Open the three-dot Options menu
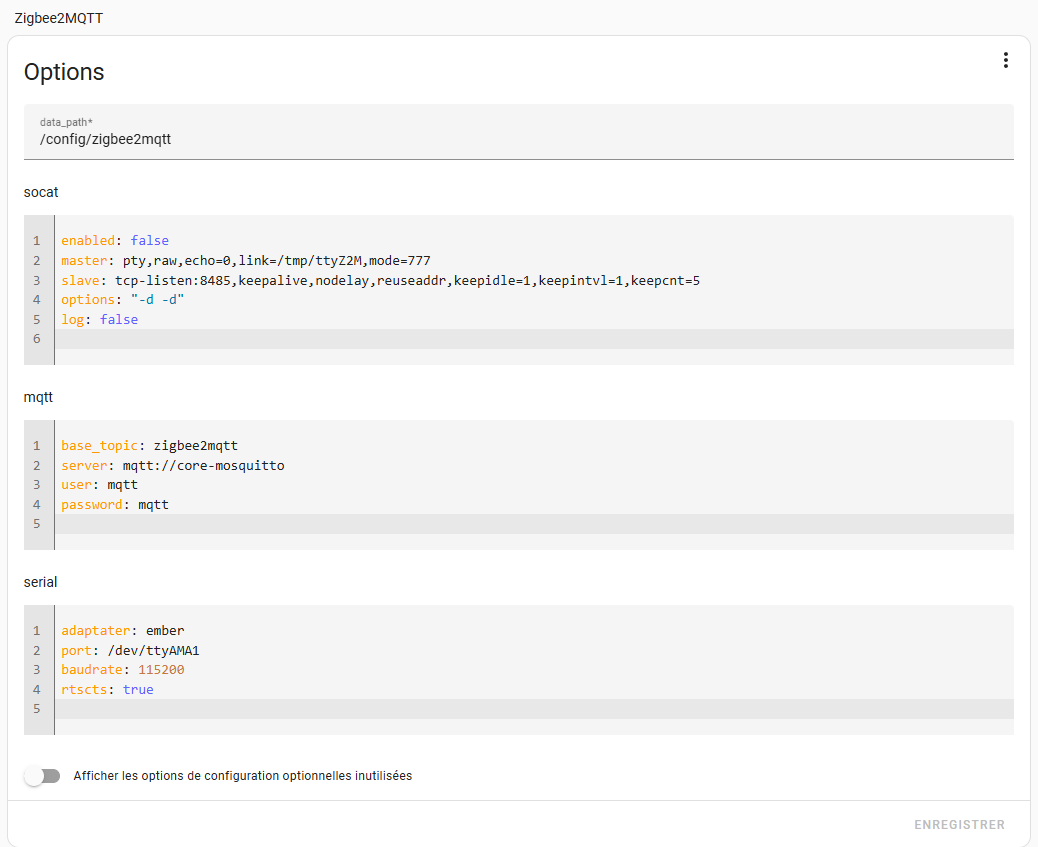This screenshot has width=1038, height=847. click(1005, 61)
